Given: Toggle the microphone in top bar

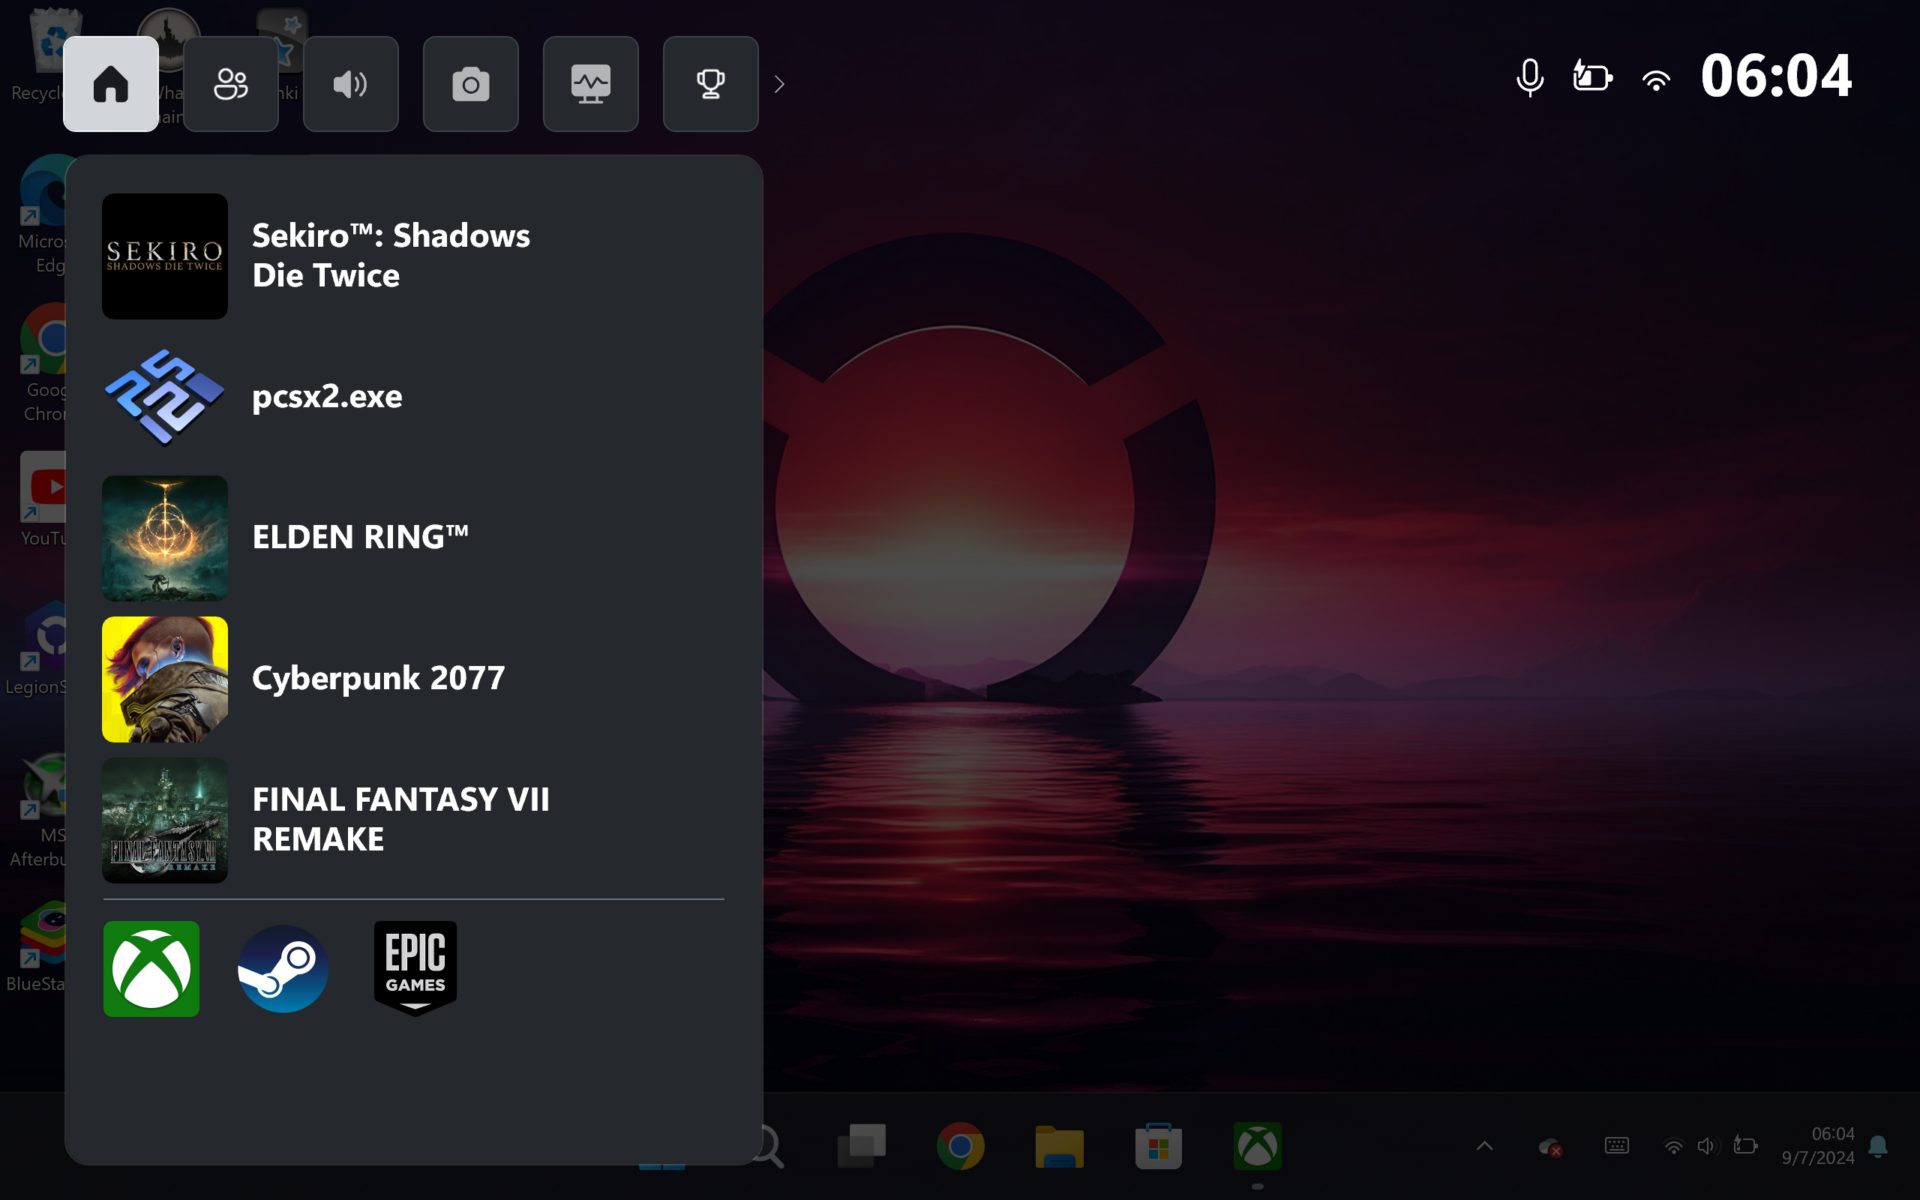Looking at the screenshot, I should tap(1529, 77).
